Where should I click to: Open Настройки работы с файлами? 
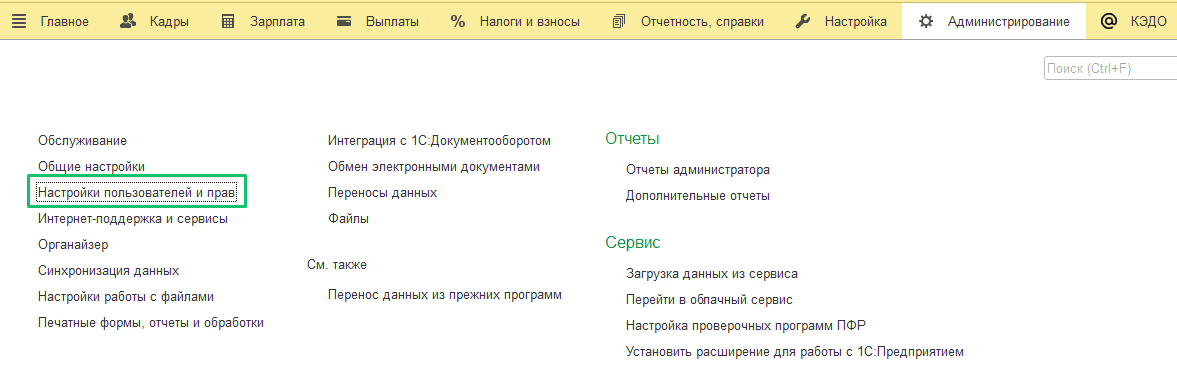[x=125, y=297]
